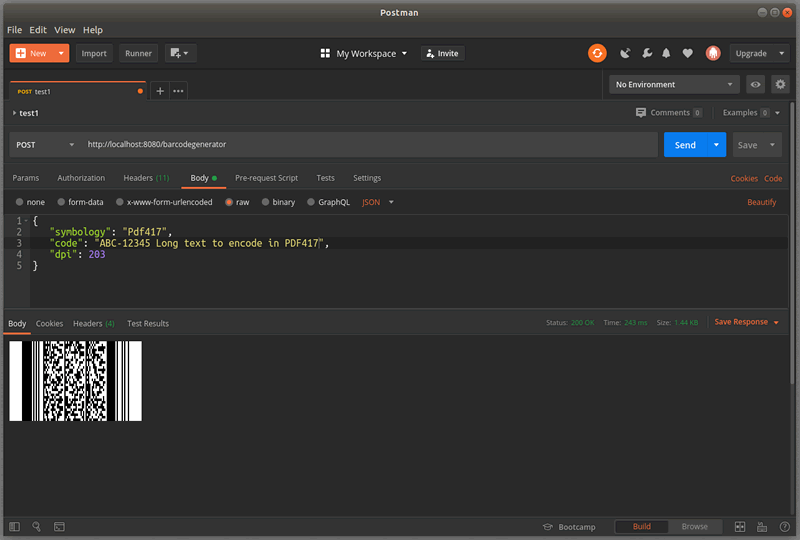Open the New button dropdown arrow
Image resolution: width=800 pixels, height=540 pixels.
coord(61,53)
